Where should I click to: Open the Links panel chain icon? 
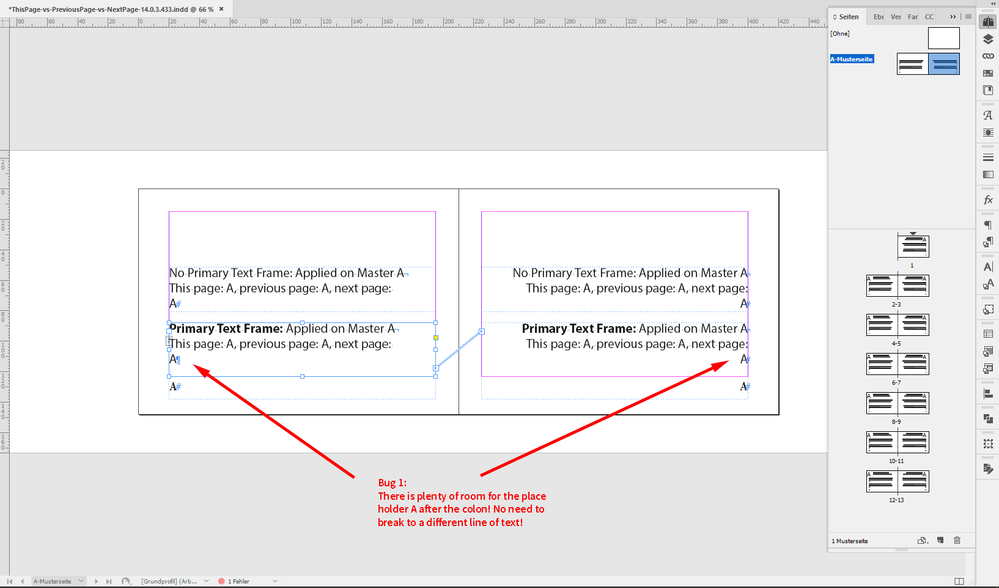(x=987, y=56)
